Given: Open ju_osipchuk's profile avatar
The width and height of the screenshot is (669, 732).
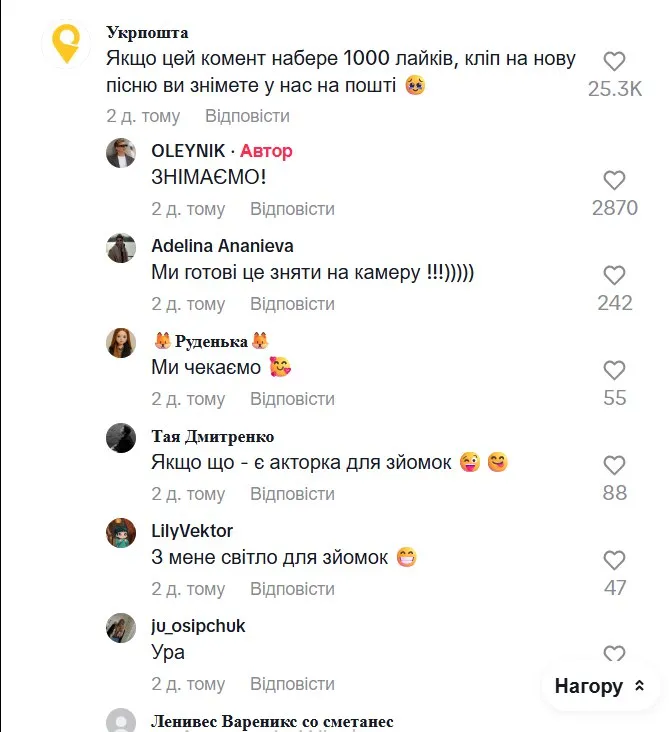Looking at the screenshot, I should (121, 628).
